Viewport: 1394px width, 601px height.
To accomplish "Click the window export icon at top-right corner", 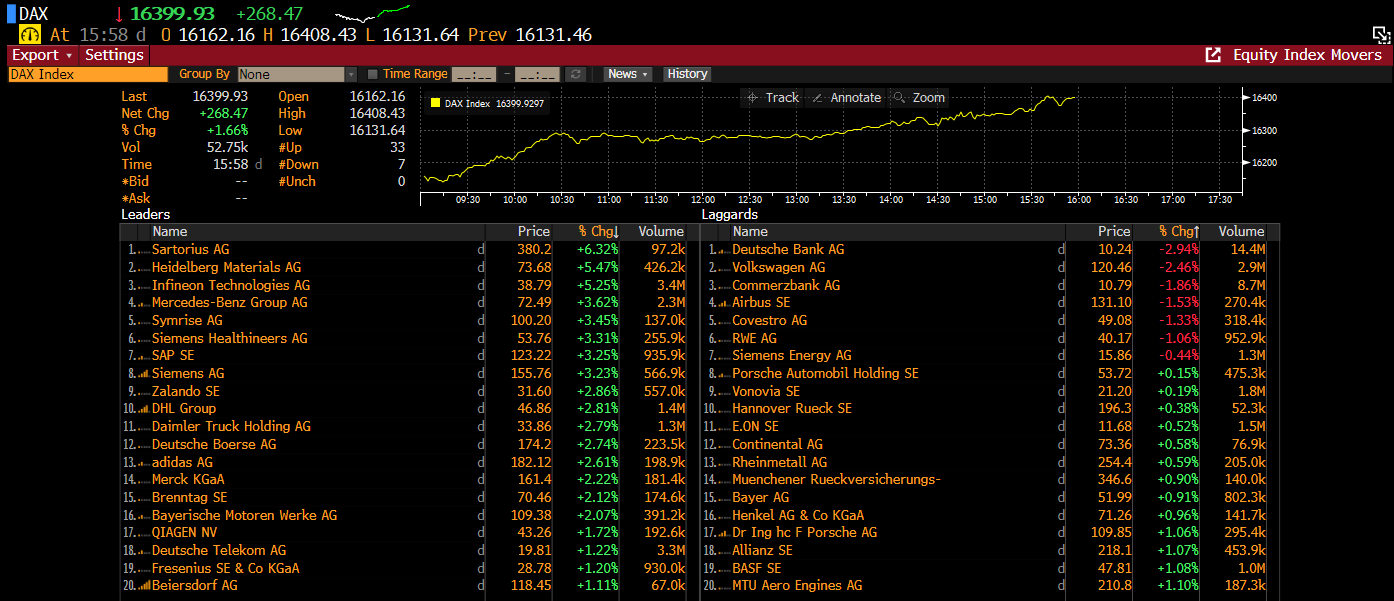I will (1381, 35).
